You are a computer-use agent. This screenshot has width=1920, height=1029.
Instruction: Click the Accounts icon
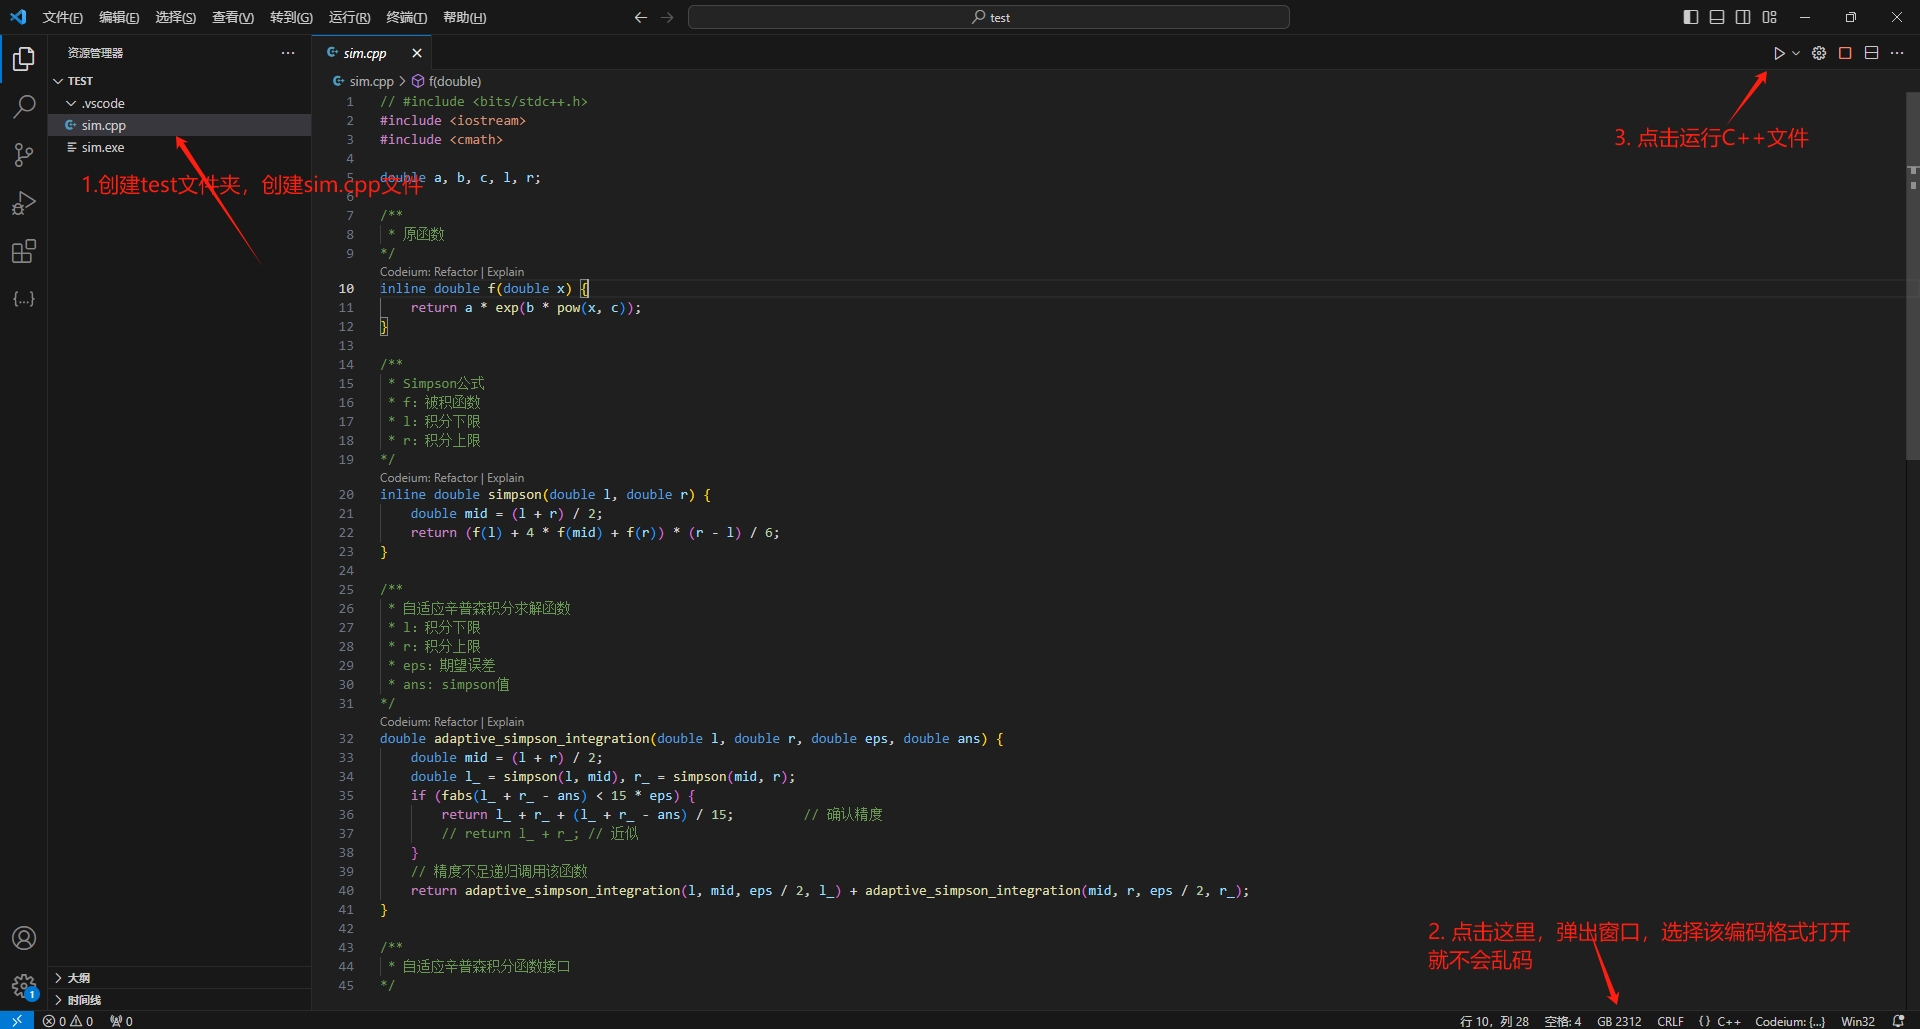click(x=24, y=938)
